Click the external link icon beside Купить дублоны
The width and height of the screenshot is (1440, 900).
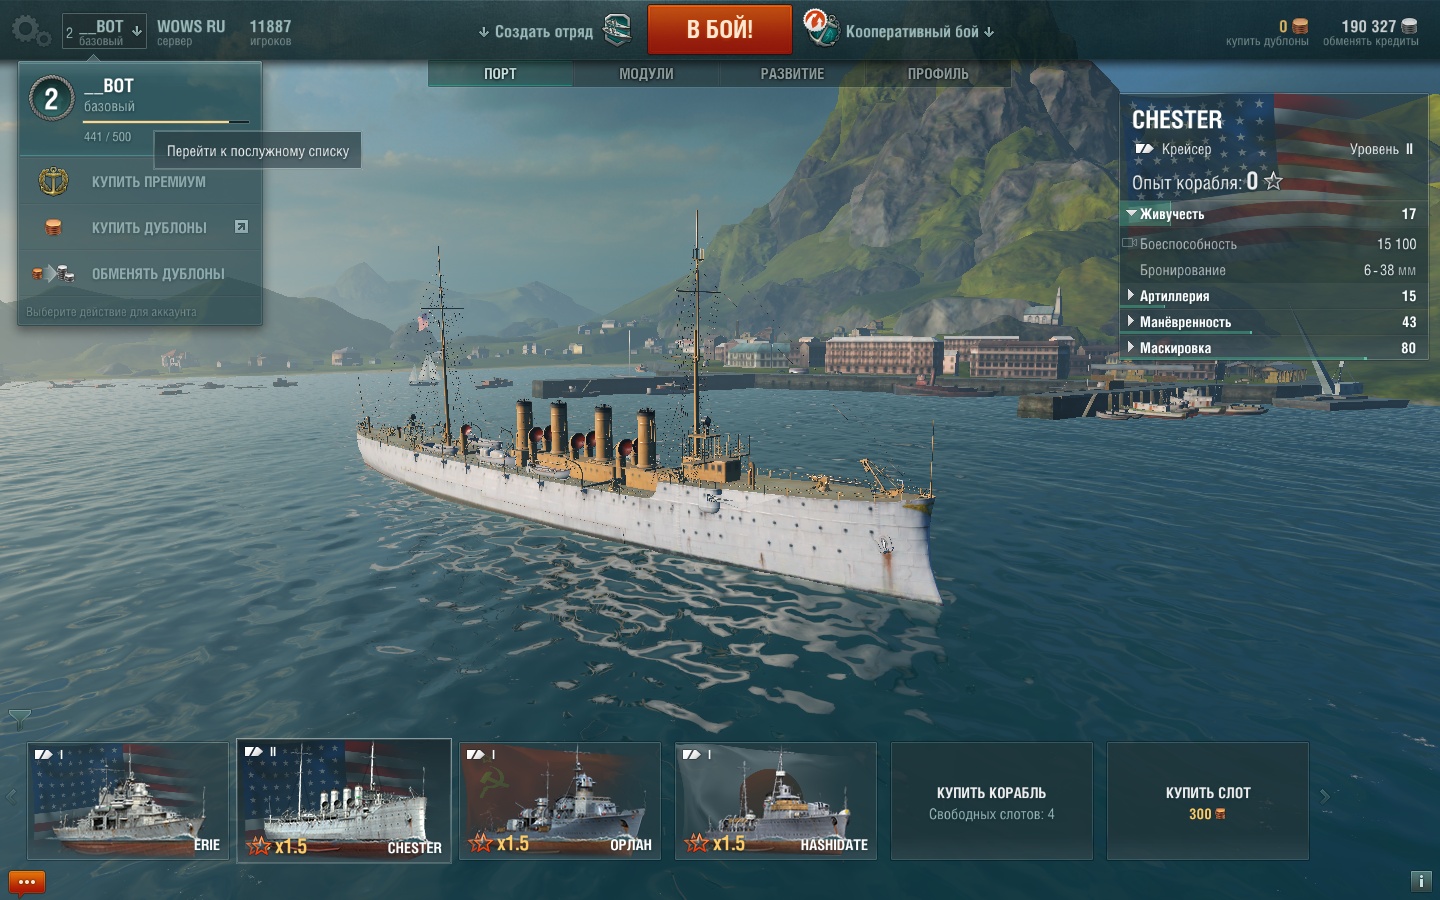241,227
